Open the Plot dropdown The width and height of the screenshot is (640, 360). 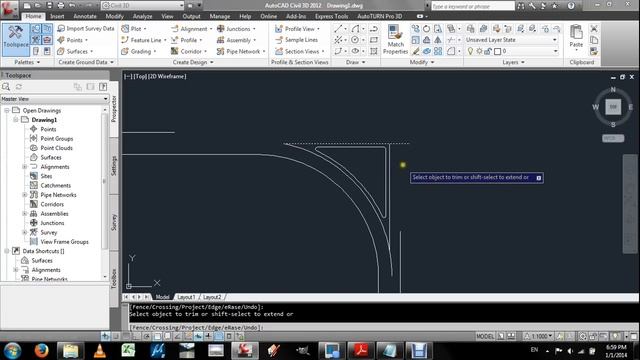pyautogui.click(x=134, y=29)
